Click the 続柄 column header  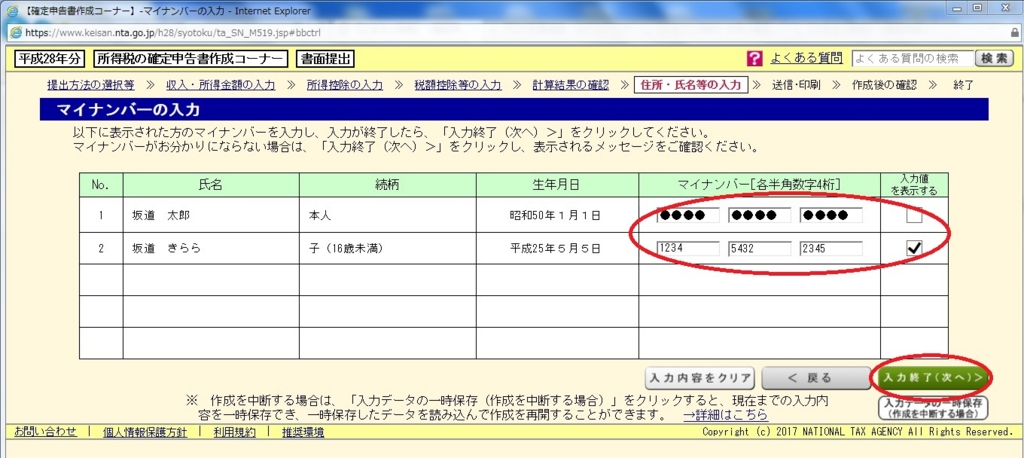pos(388,184)
